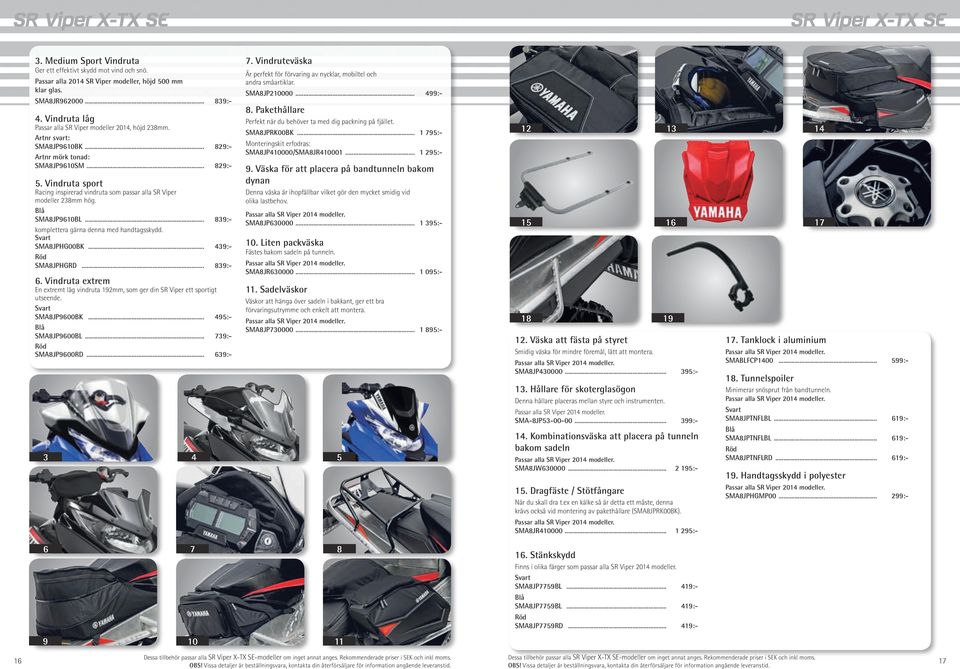Select part number SMABLFCP1400

tap(749, 361)
